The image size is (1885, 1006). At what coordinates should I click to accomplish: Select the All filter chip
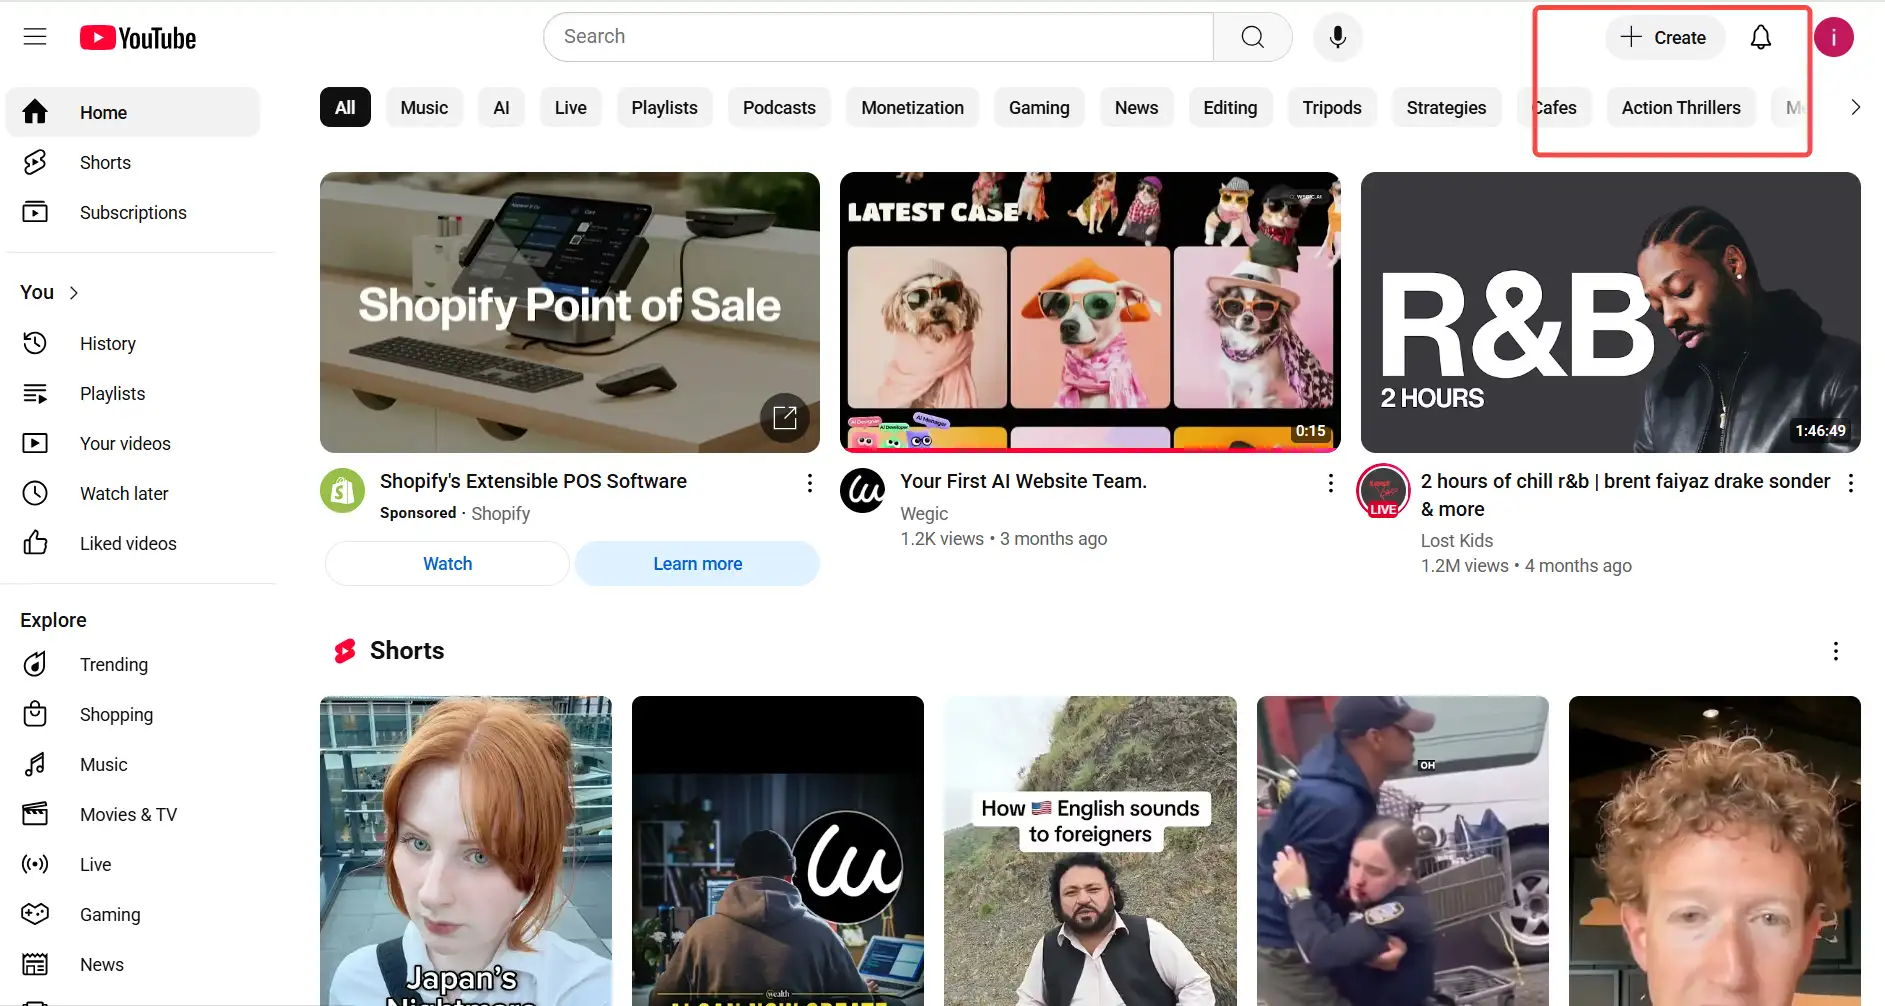tap(345, 107)
